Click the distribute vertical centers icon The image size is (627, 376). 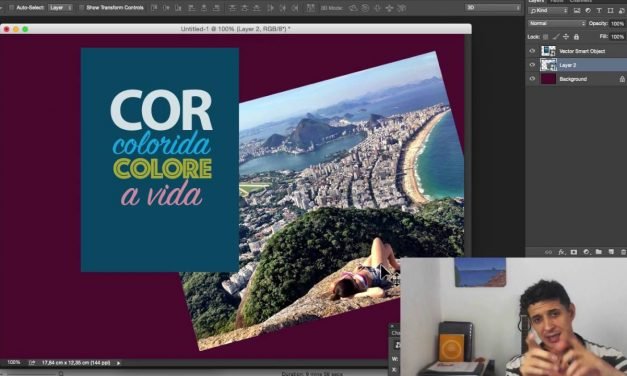245,8
